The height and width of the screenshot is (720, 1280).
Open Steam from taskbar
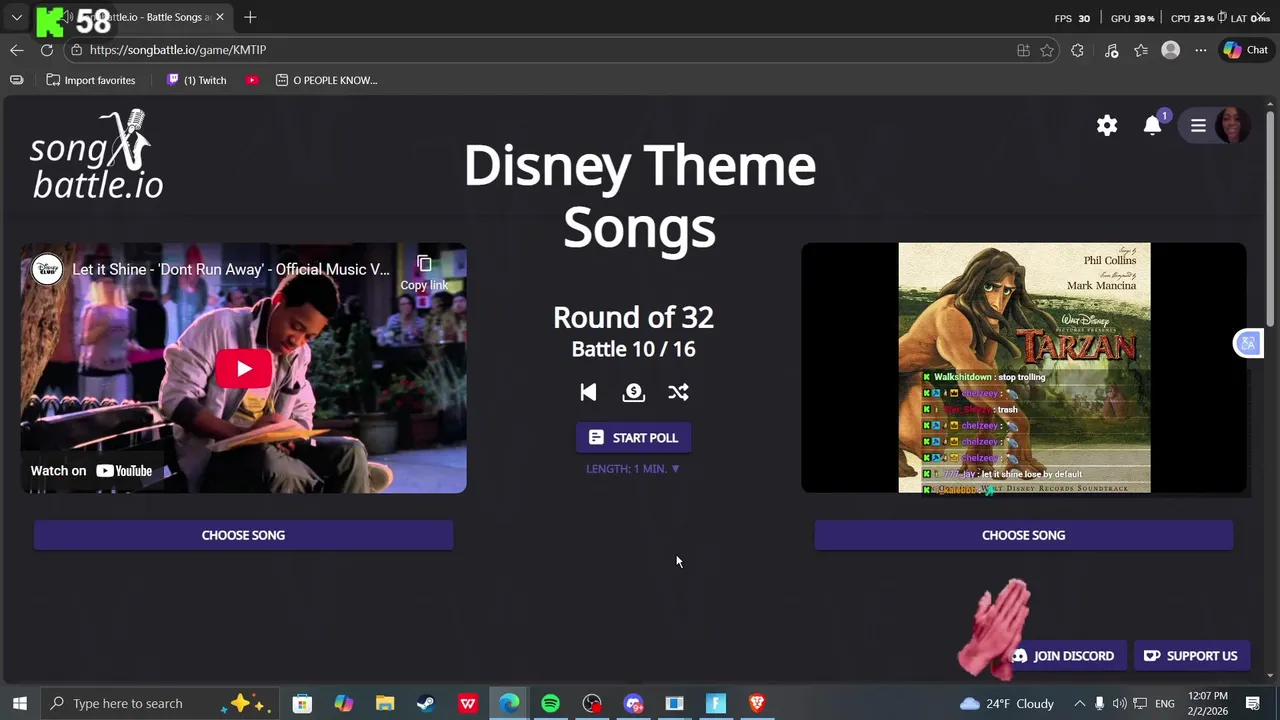pos(426,703)
